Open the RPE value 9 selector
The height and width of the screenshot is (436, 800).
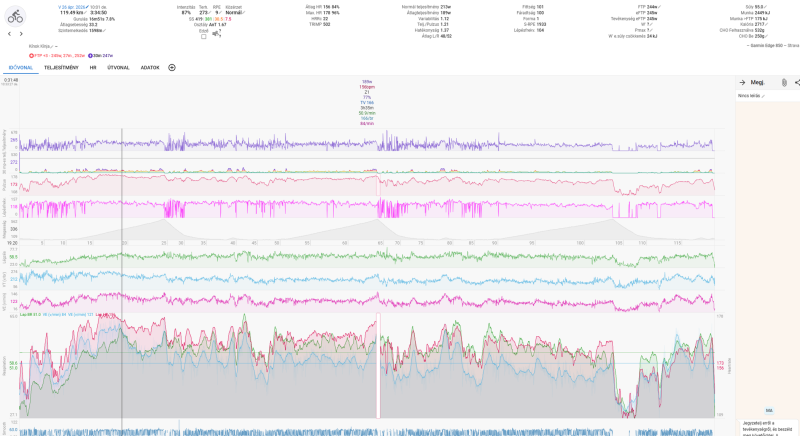pos(217,13)
